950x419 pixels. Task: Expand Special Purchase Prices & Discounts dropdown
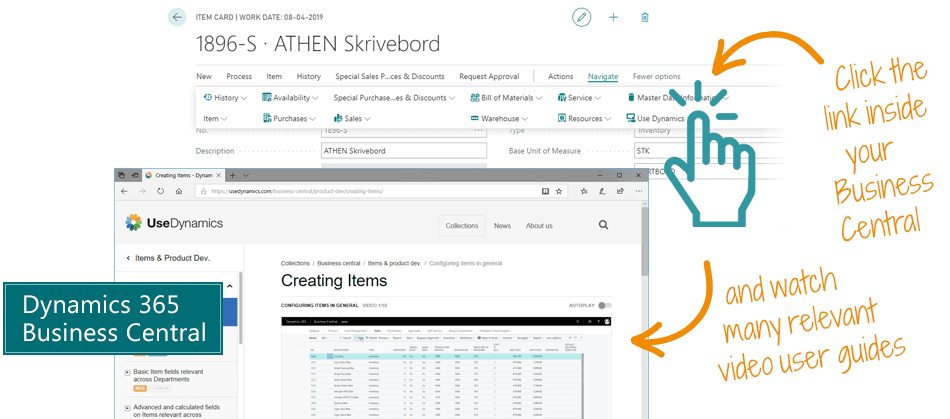point(394,97)
